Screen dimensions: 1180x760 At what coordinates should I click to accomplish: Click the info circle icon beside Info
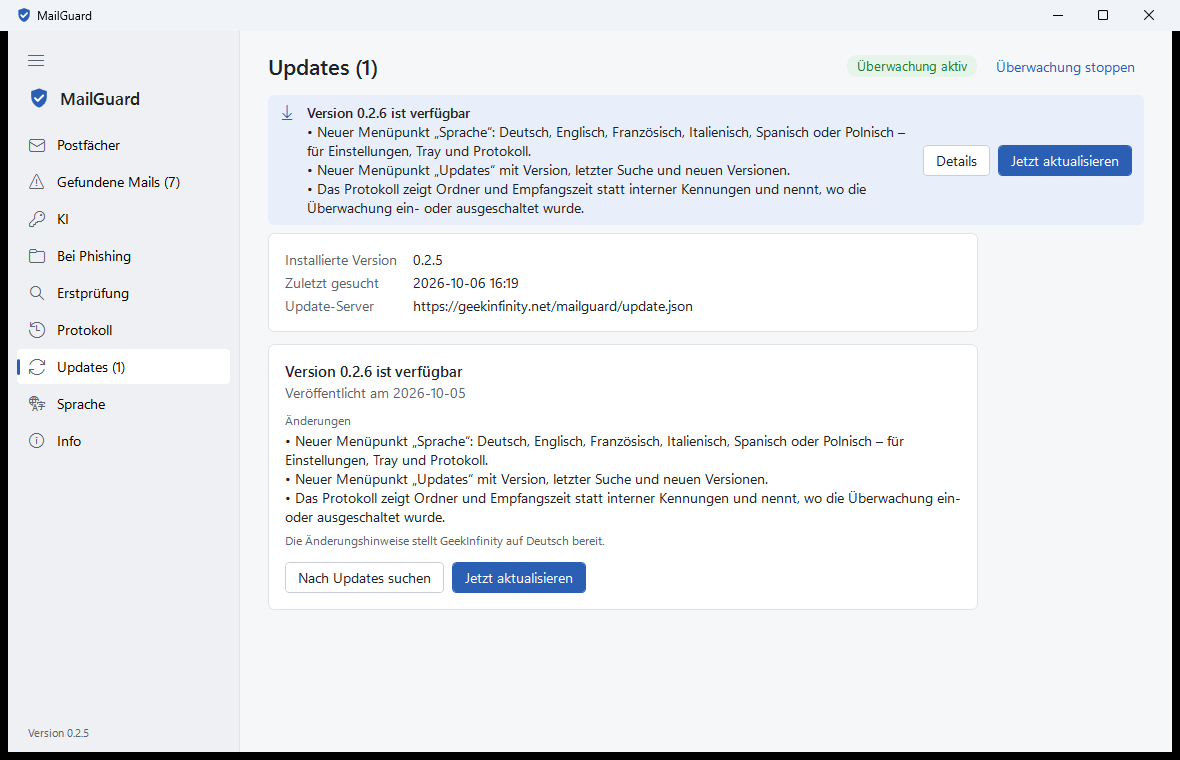pyautogui.click(x=37, y=441)
